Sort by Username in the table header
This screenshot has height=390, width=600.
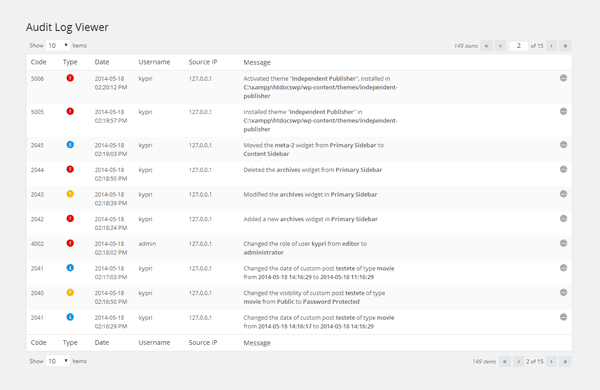pos(154,62)
